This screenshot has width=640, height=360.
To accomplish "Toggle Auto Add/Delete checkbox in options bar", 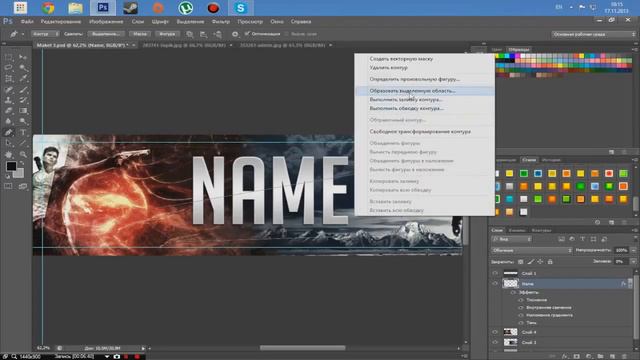I will pos(247,34).
